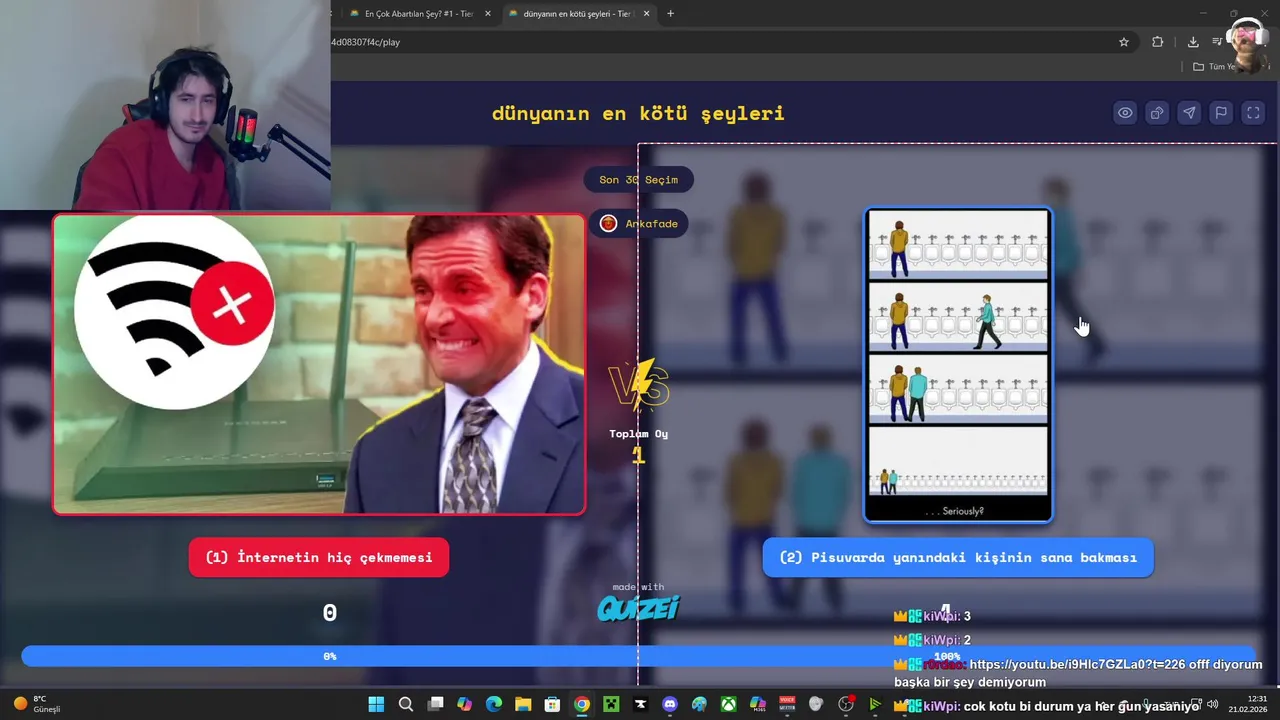Click the flag report icon
The image size is (1280, 720).
(x=1221, y=113)
